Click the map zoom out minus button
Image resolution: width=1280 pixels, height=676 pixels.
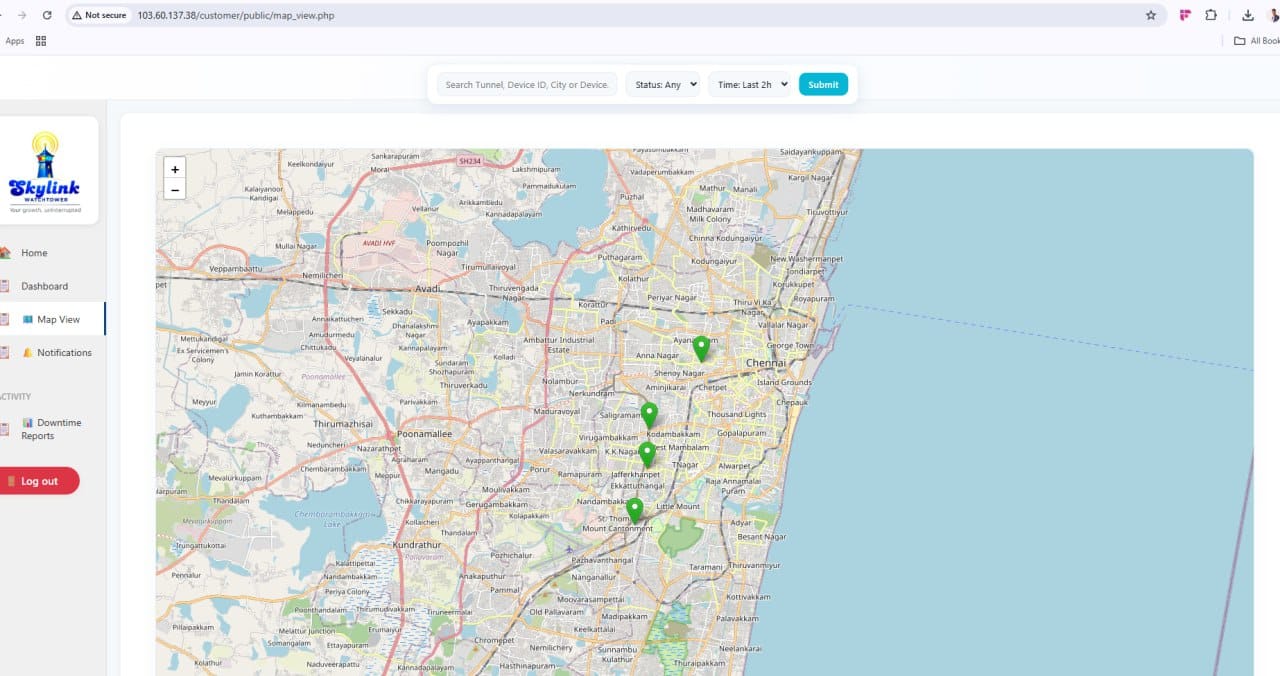pyautogui.click(x=175, y=190)
